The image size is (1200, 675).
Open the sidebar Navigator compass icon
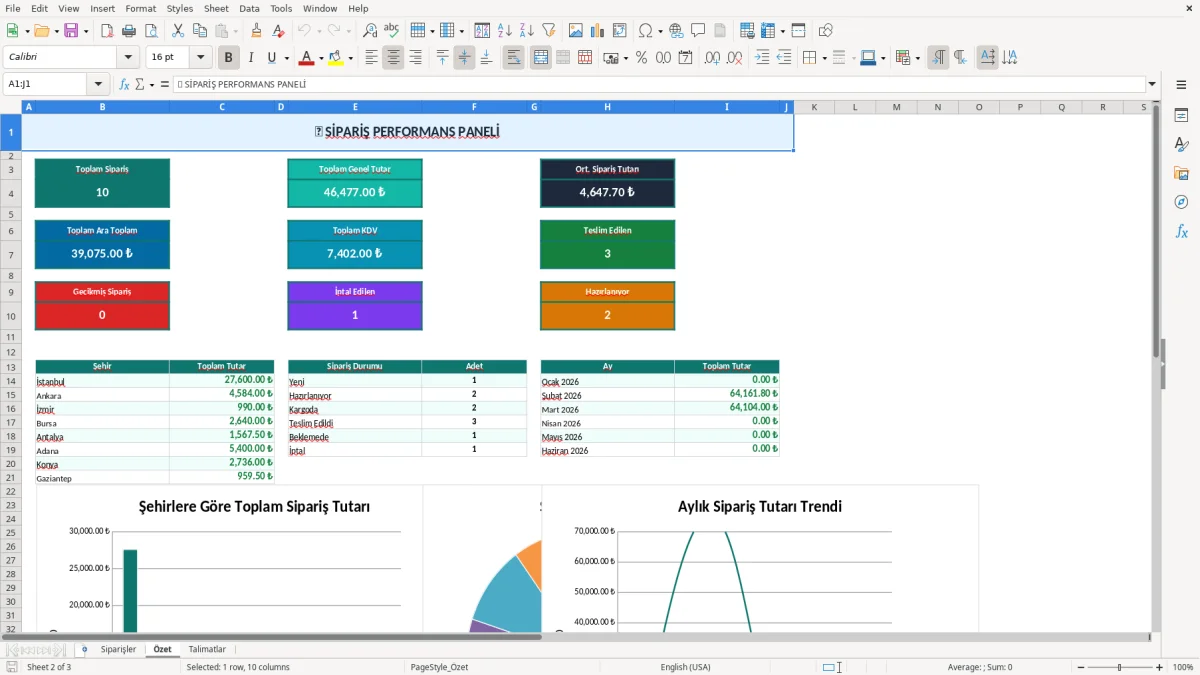pos(1181,203)
